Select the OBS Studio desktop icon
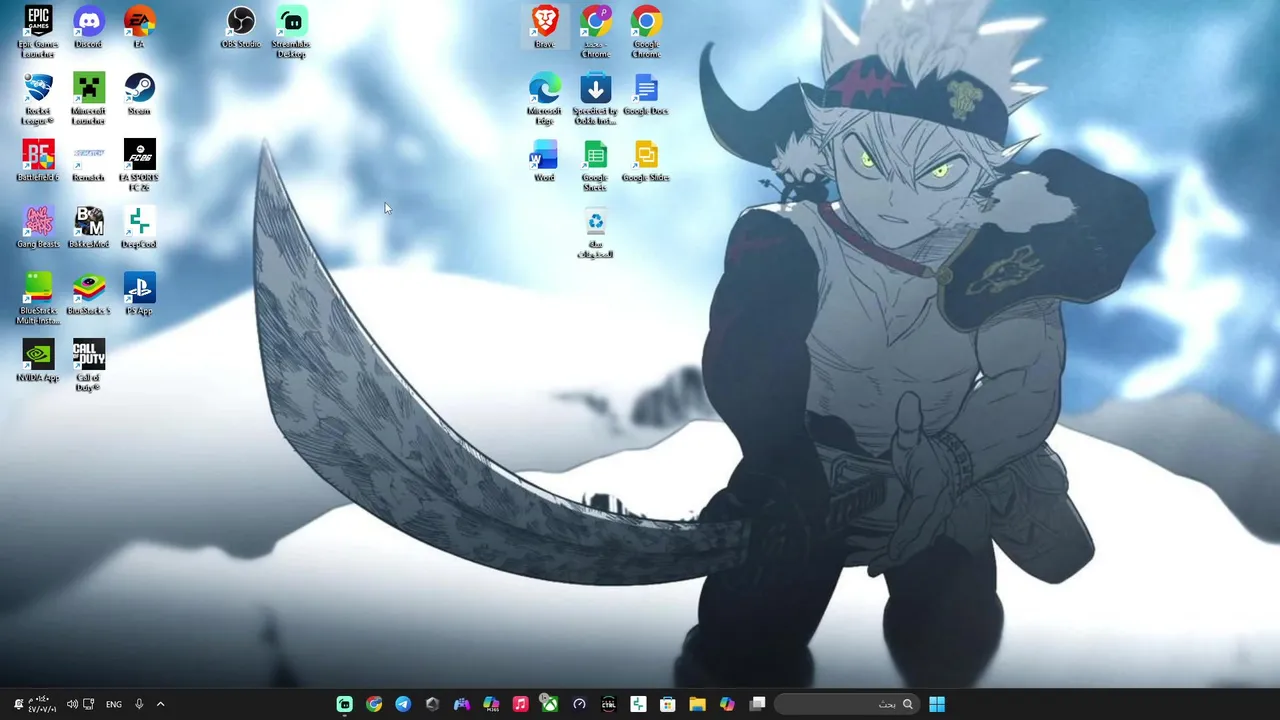 241,27
